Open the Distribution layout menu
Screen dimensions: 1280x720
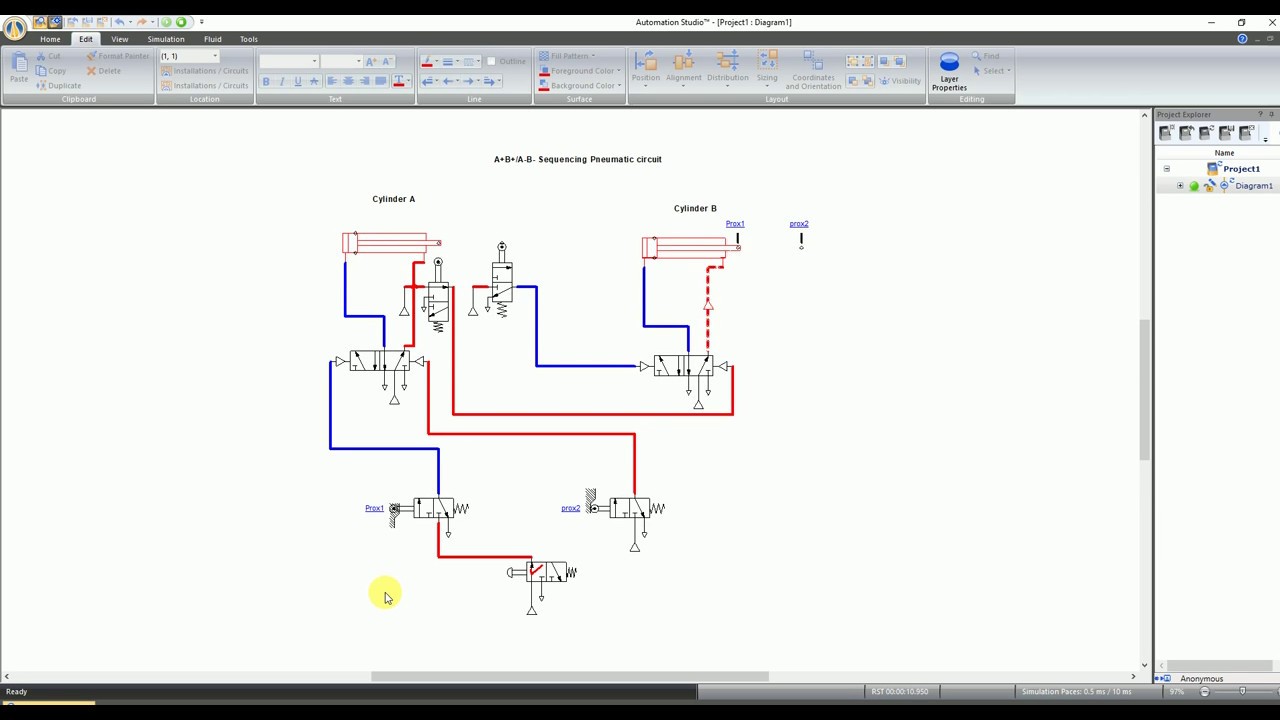(x=727, y=68)
